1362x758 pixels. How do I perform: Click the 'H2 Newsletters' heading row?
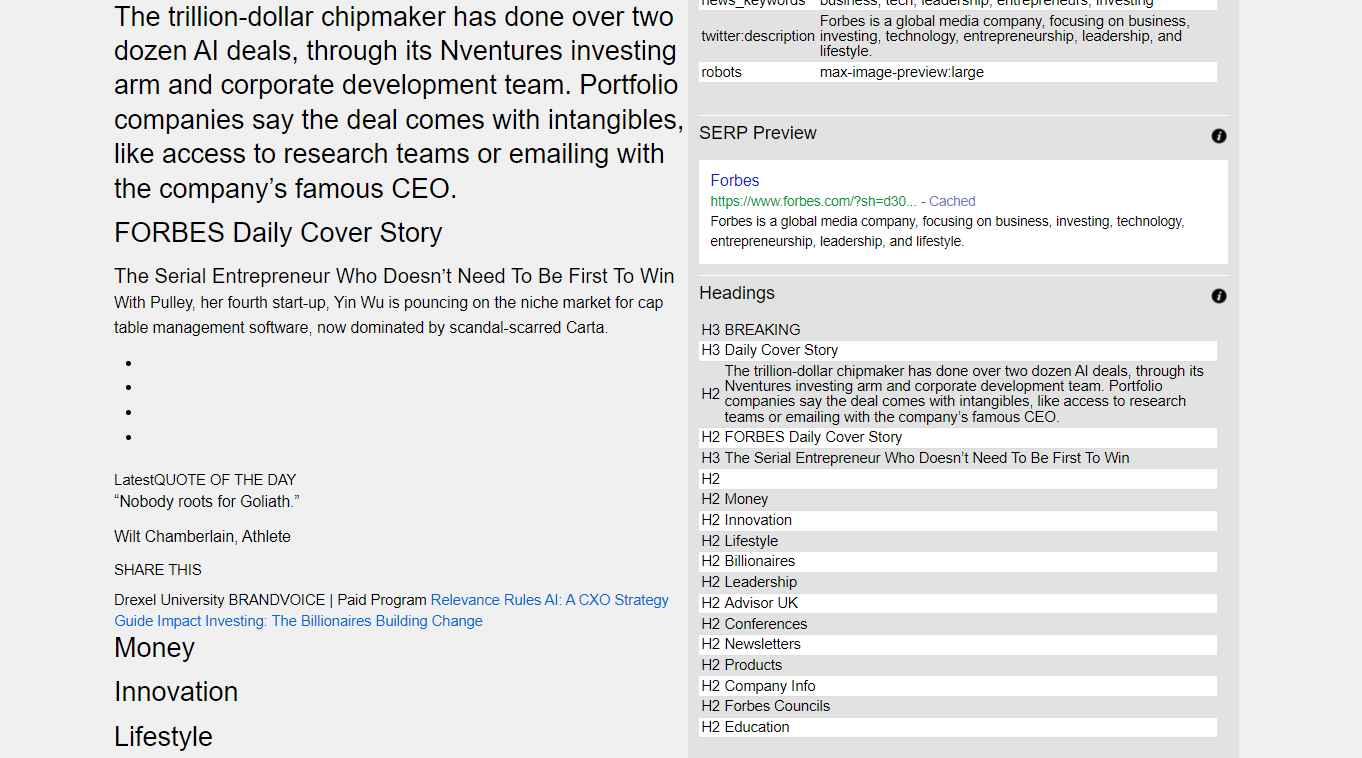click(958, 644)
